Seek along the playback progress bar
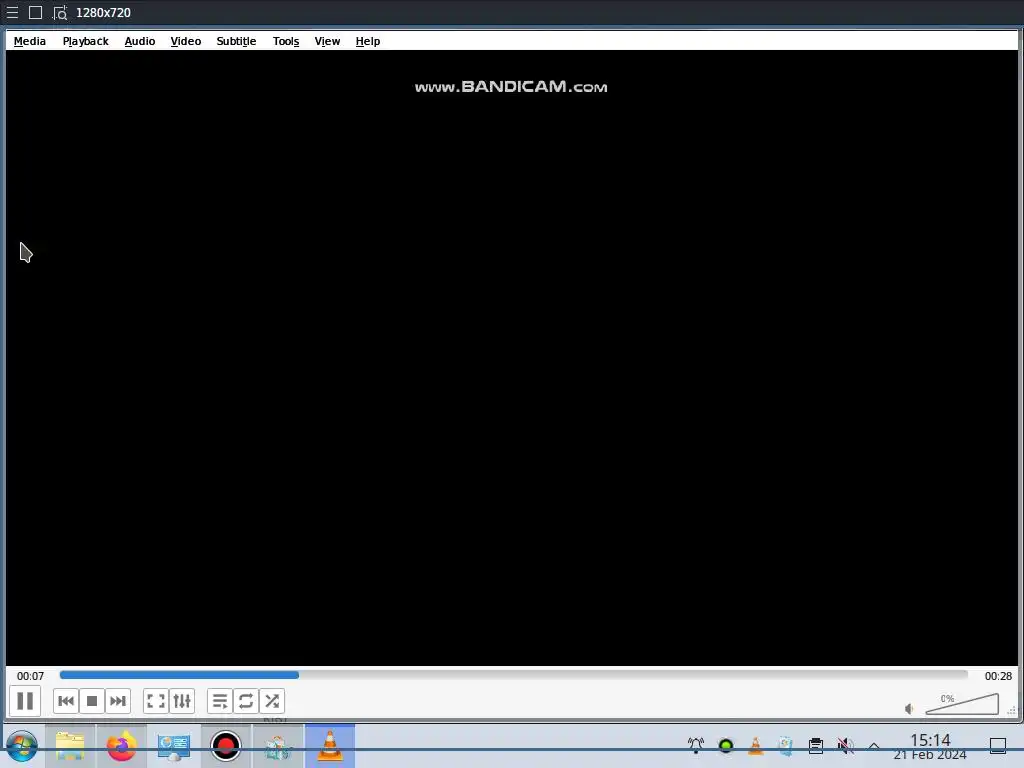The width and height of the screenshot is (1024, 768). pos(513,675)
